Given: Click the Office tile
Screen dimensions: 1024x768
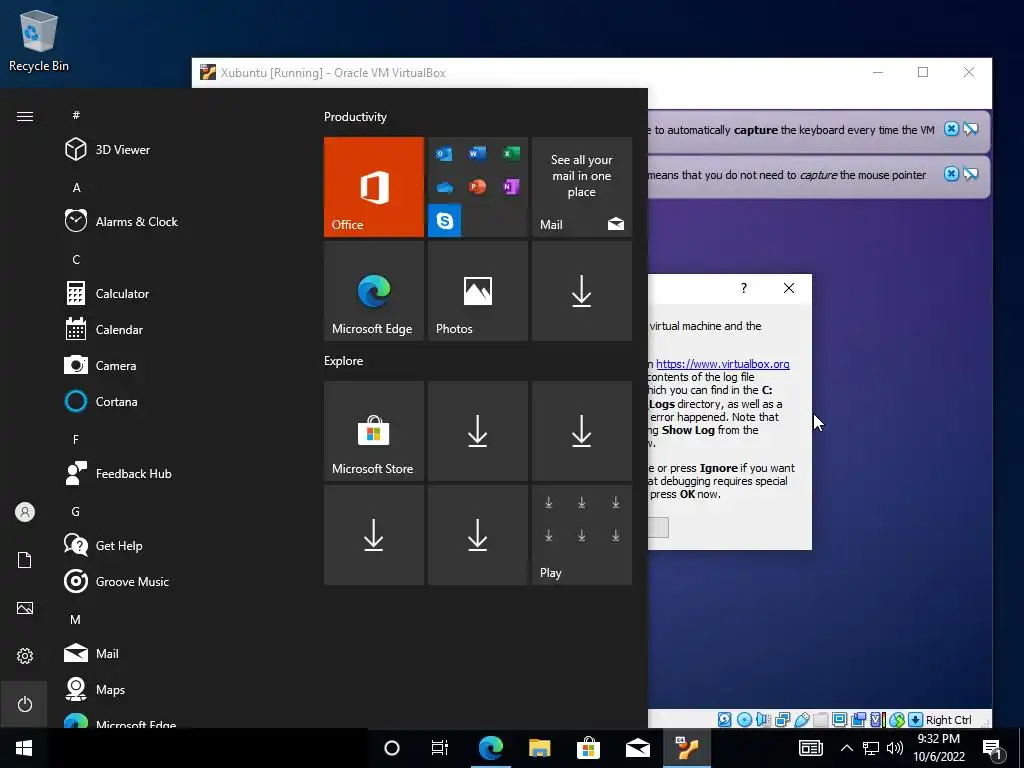Looking at the screenshot, I should click(374, 187).
